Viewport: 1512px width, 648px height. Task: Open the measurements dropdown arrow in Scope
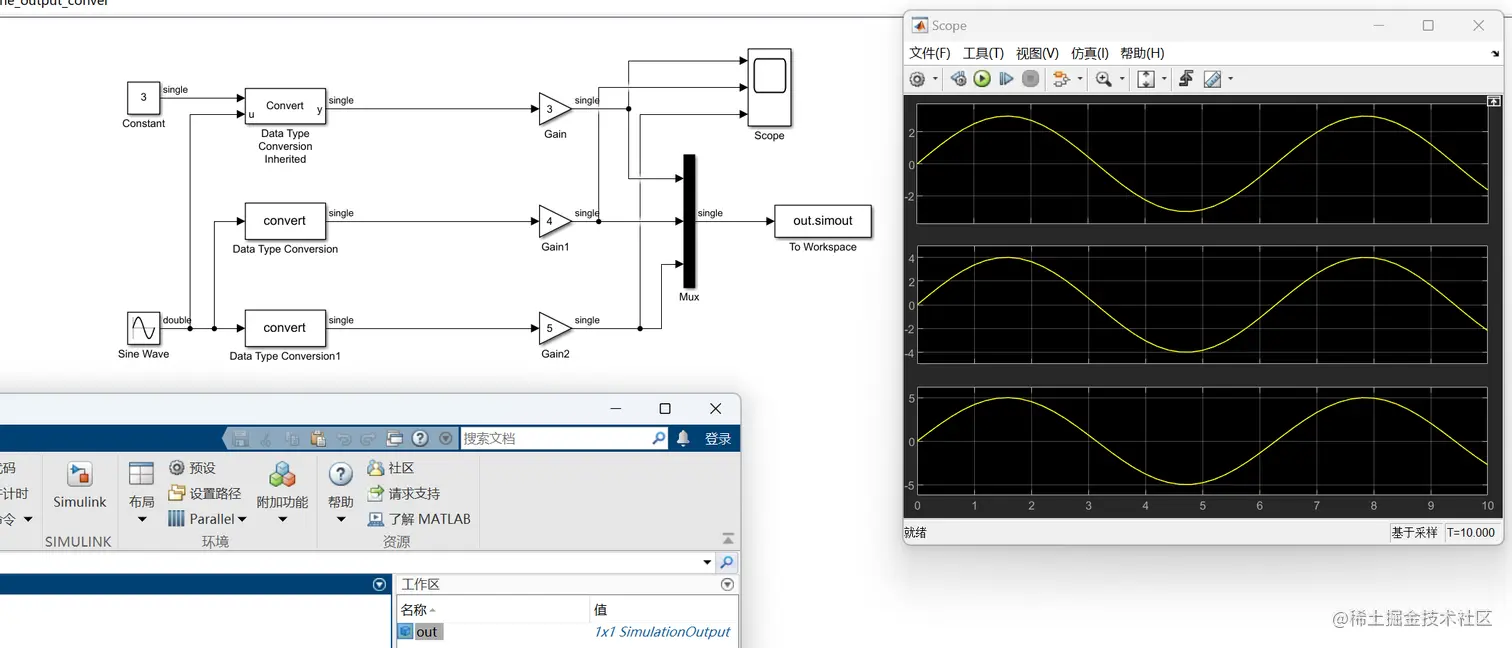coord(1230,79)
